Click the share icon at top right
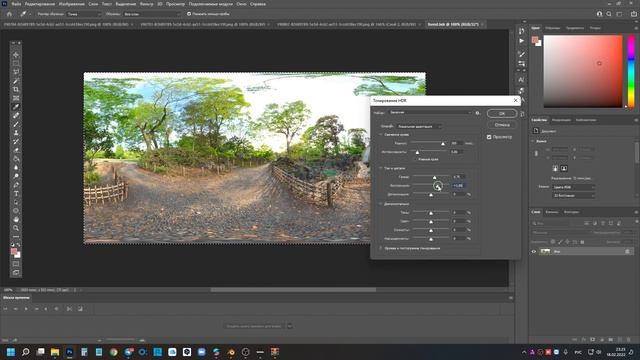Viewport: 640px width, 360px height. pos(634,14)
